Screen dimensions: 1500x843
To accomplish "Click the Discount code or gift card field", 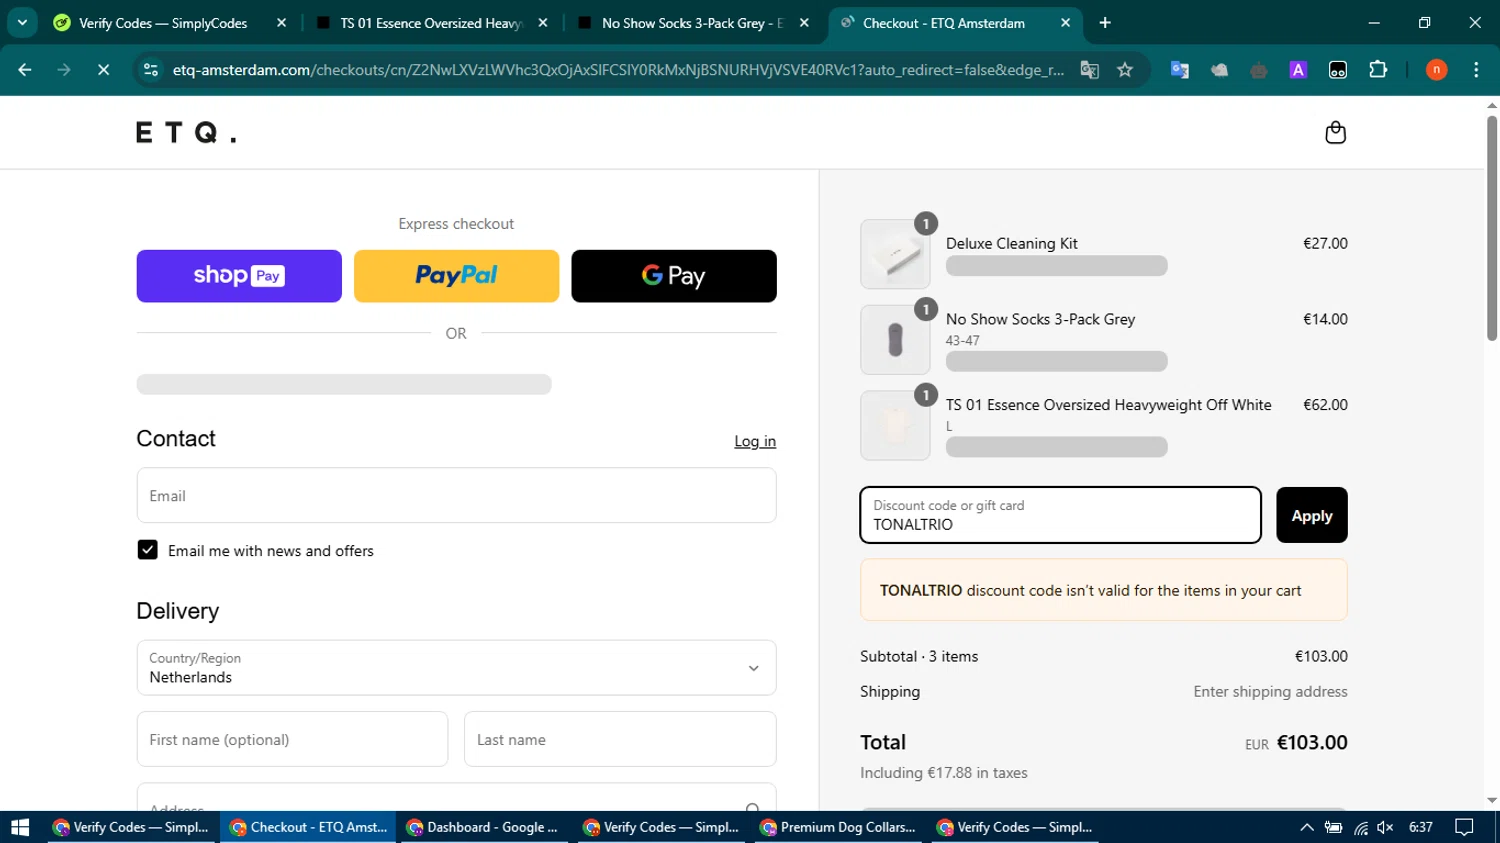I will pyautogui.click(x=1060, y=515).
